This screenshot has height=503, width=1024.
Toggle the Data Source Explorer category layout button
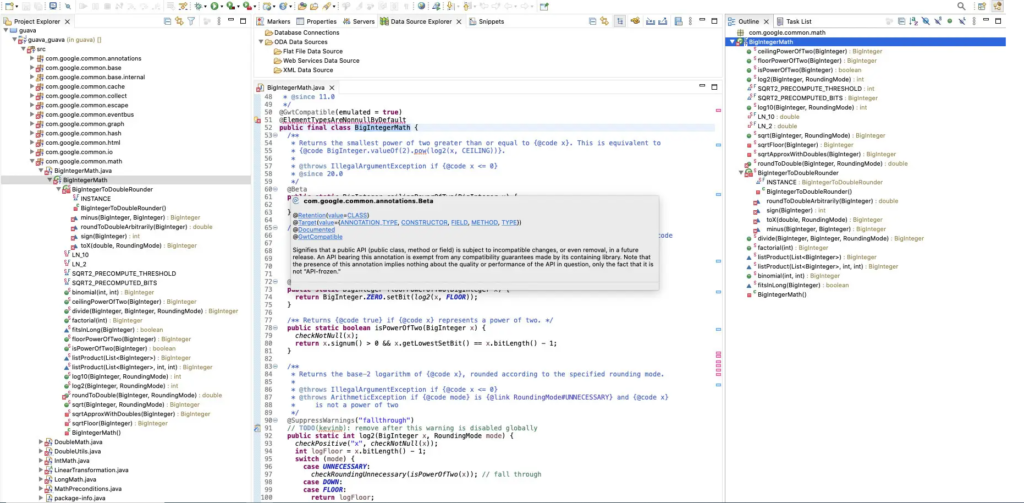(x=620, y=21)
